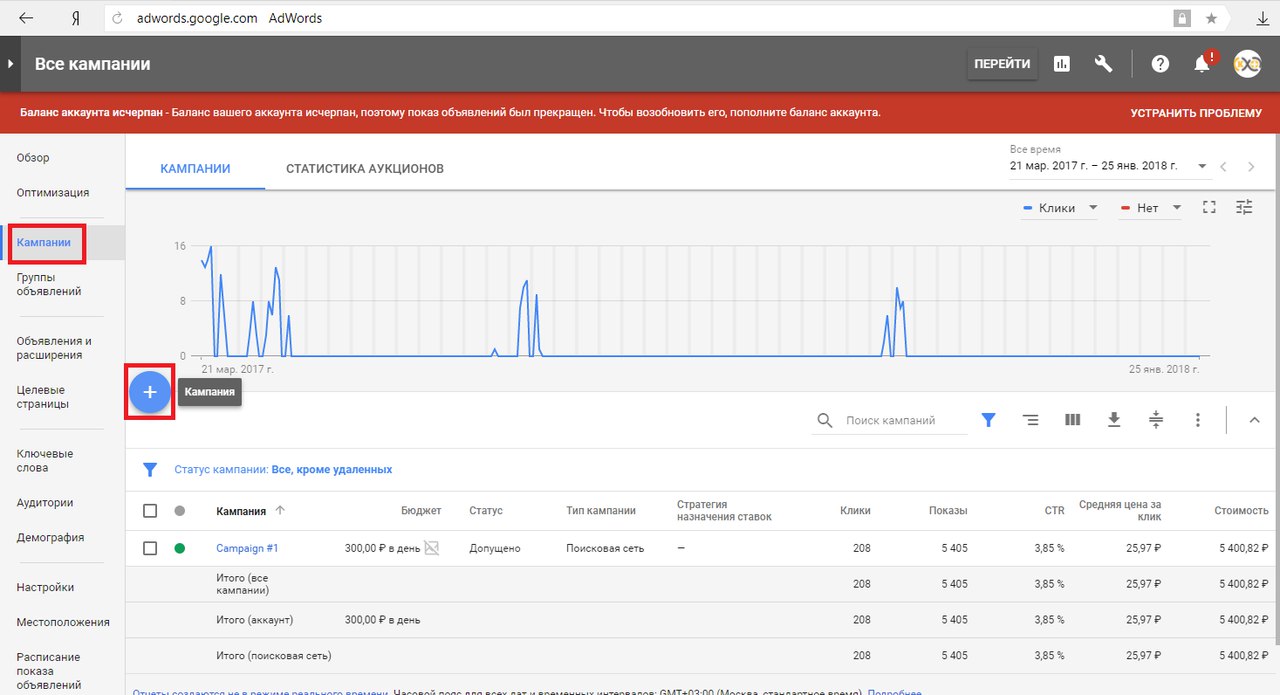Click the Поиск кампаний search field

(906, 421)
